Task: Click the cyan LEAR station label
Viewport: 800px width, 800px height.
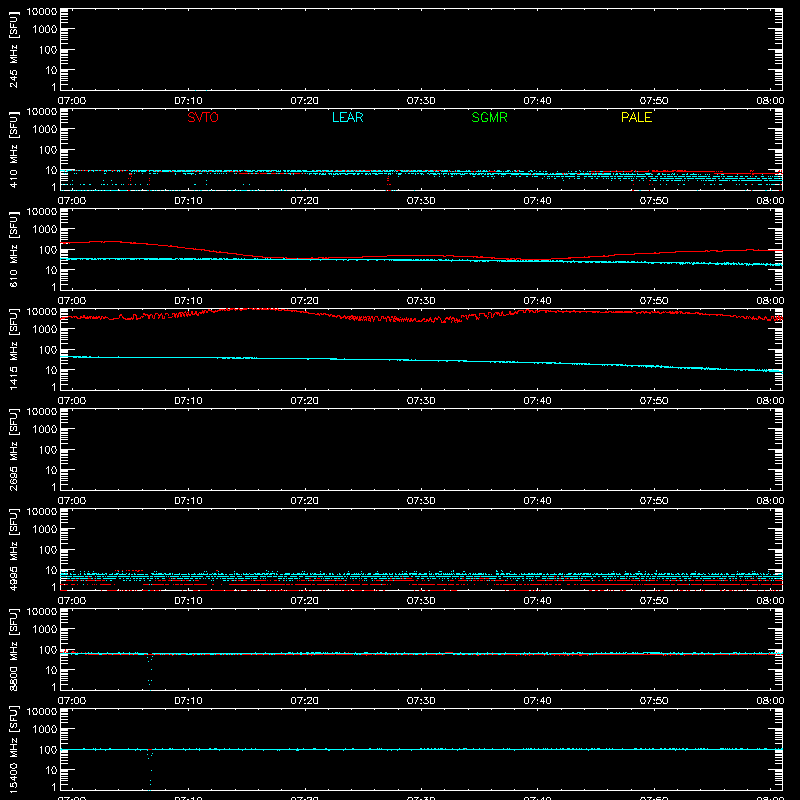Action: [347, 117]
